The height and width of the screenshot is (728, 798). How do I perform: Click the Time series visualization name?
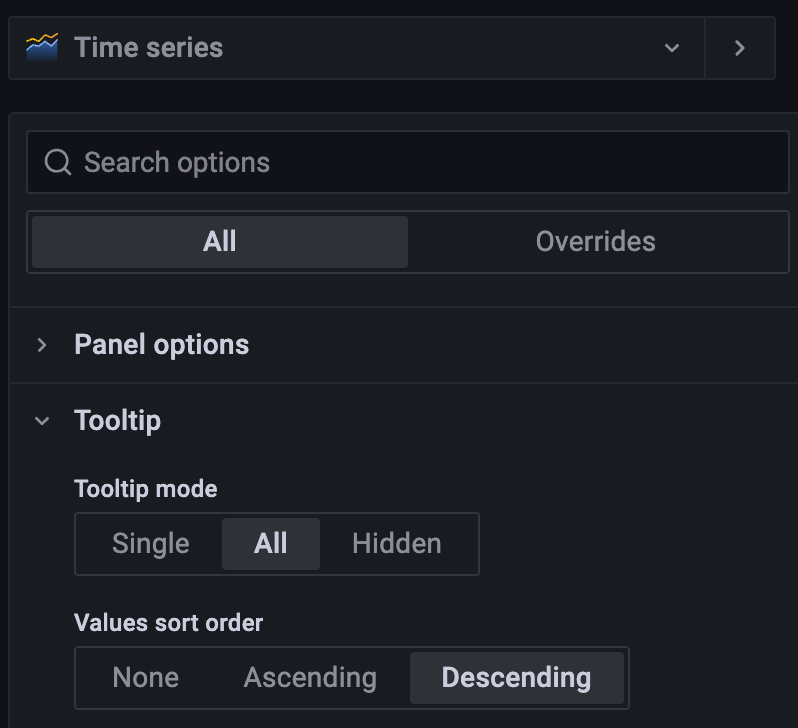coord(149,47)
